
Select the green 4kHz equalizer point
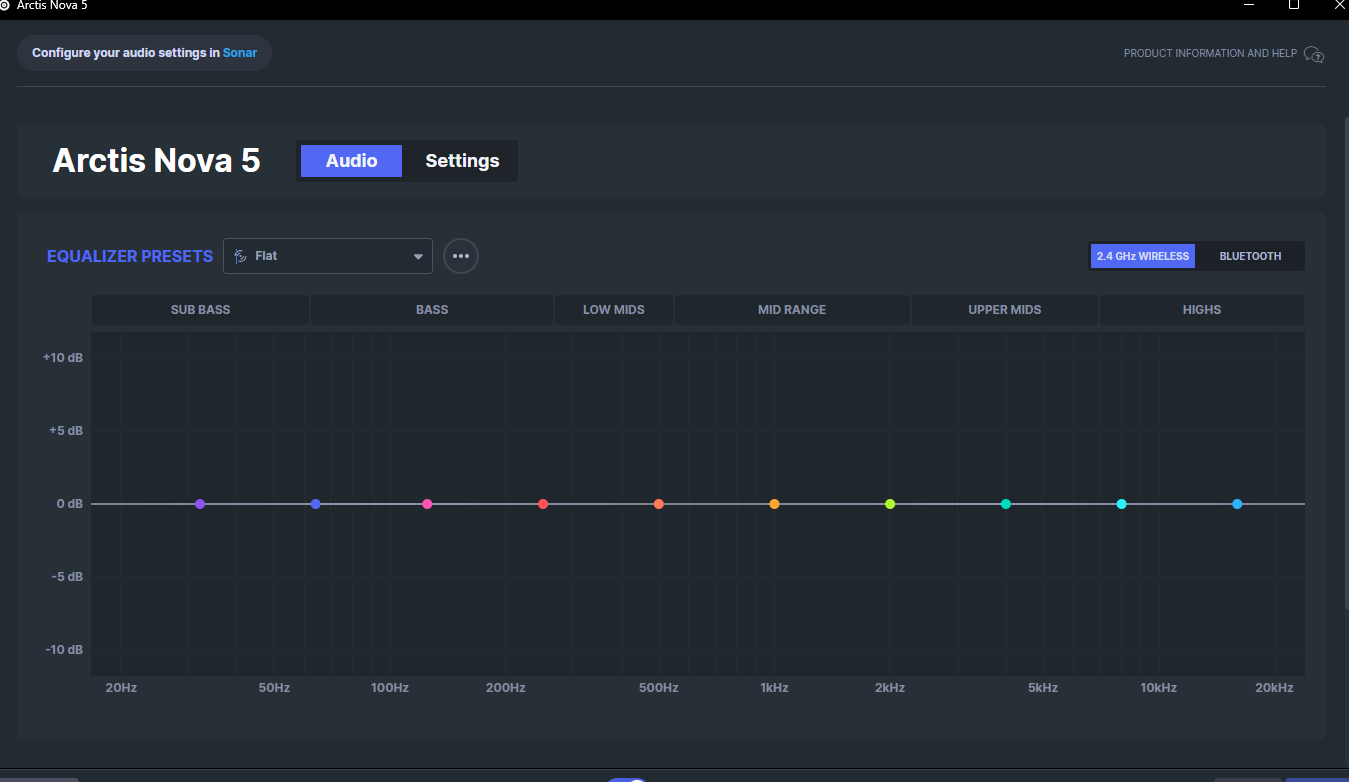point(1006,504)
